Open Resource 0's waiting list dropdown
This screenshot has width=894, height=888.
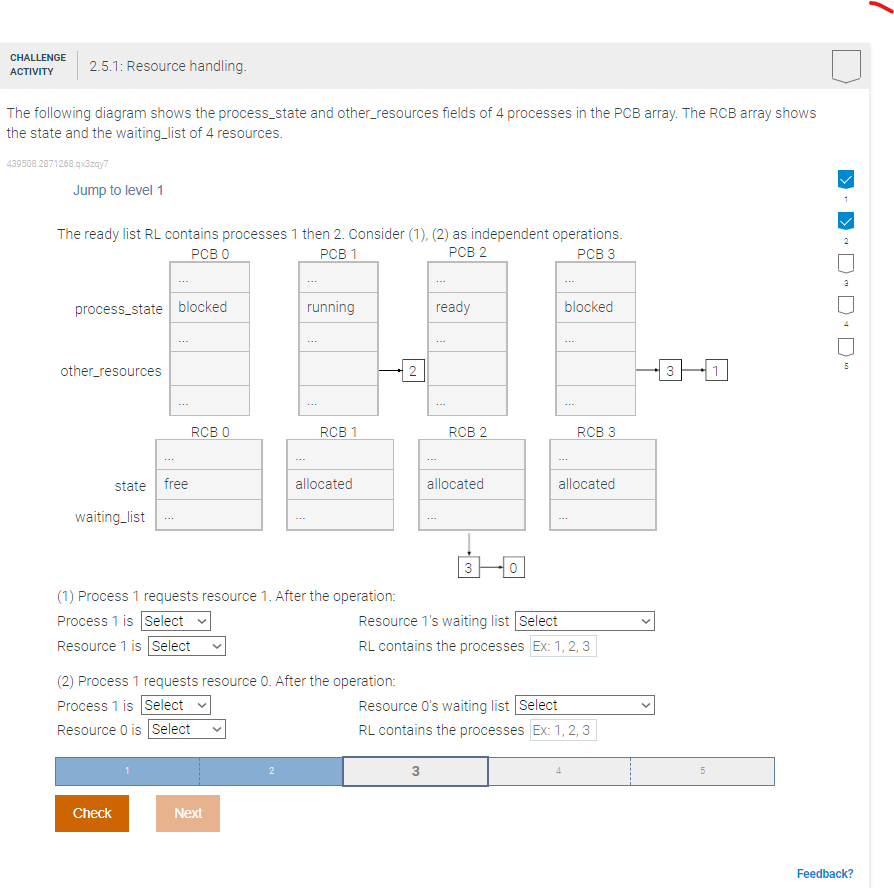[x=584, y=704]
